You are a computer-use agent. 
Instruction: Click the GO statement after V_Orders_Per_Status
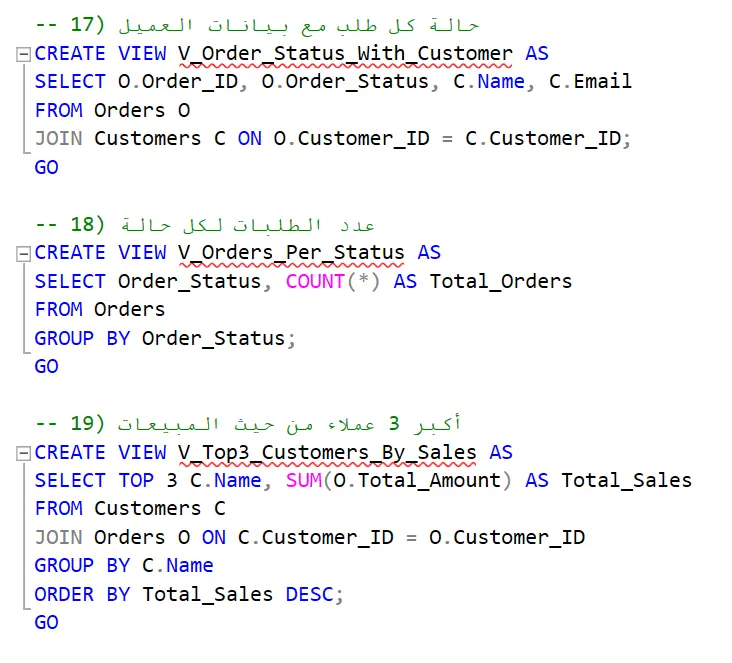[x=47, y=367]
